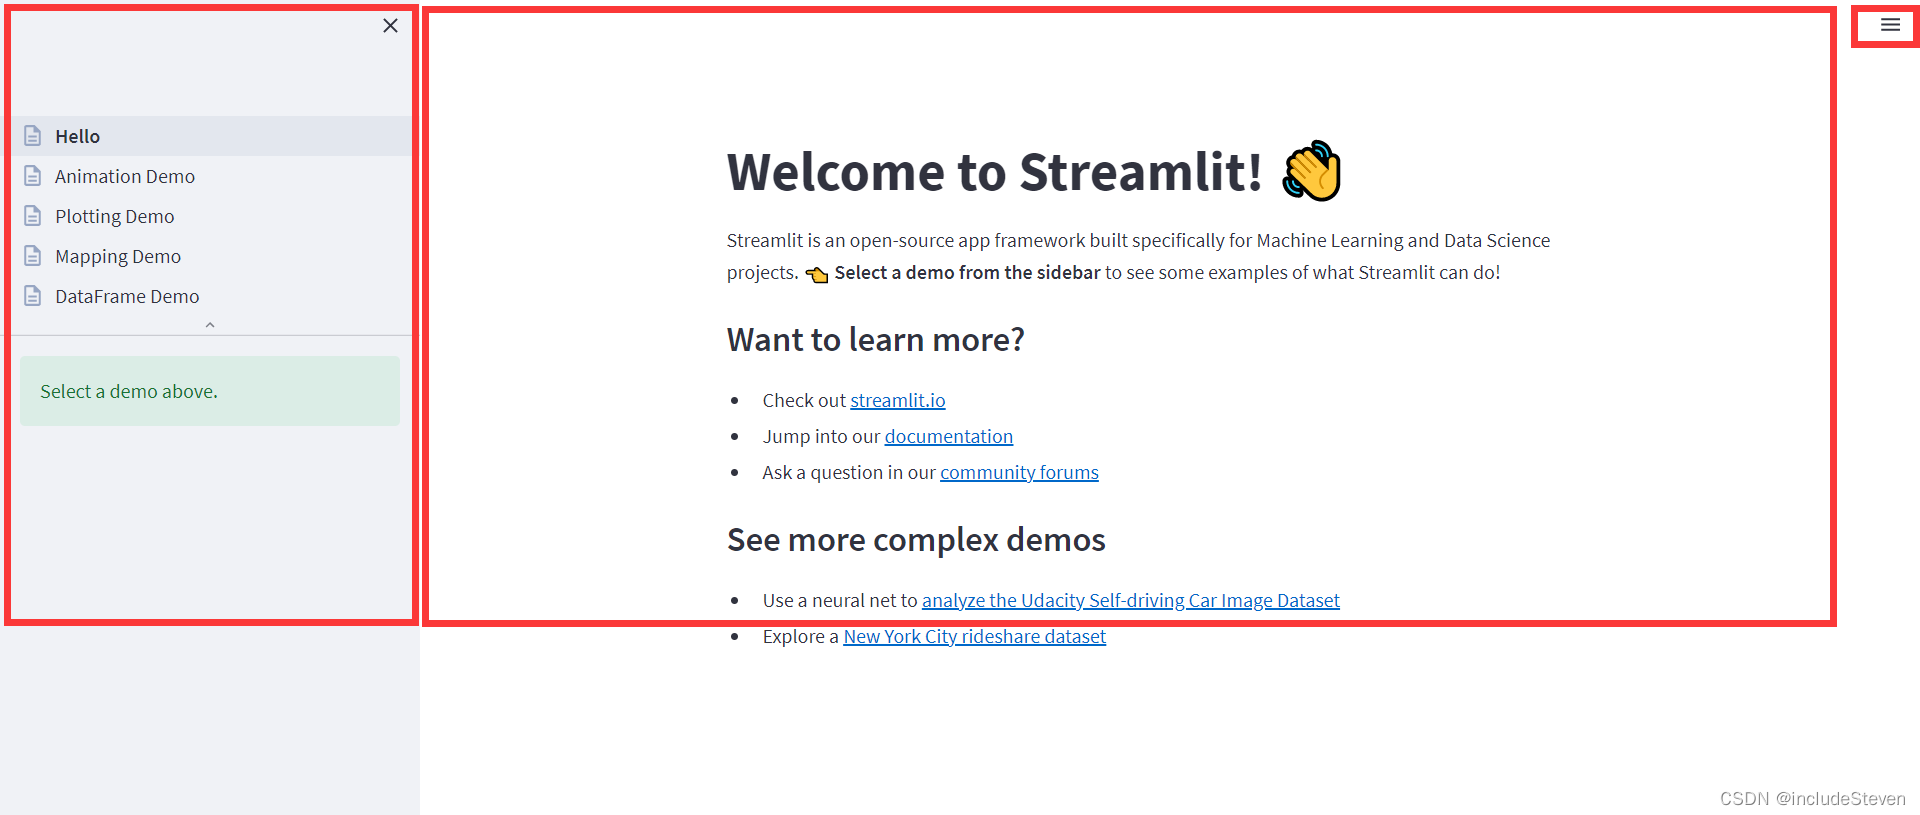Click the waving hand emoji in title
The image size is (1920, 815).
click(1312, 171)
